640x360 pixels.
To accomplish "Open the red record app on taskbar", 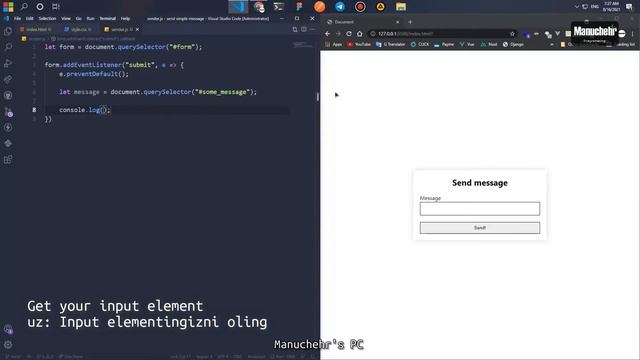I will click(x=360, y=7).
